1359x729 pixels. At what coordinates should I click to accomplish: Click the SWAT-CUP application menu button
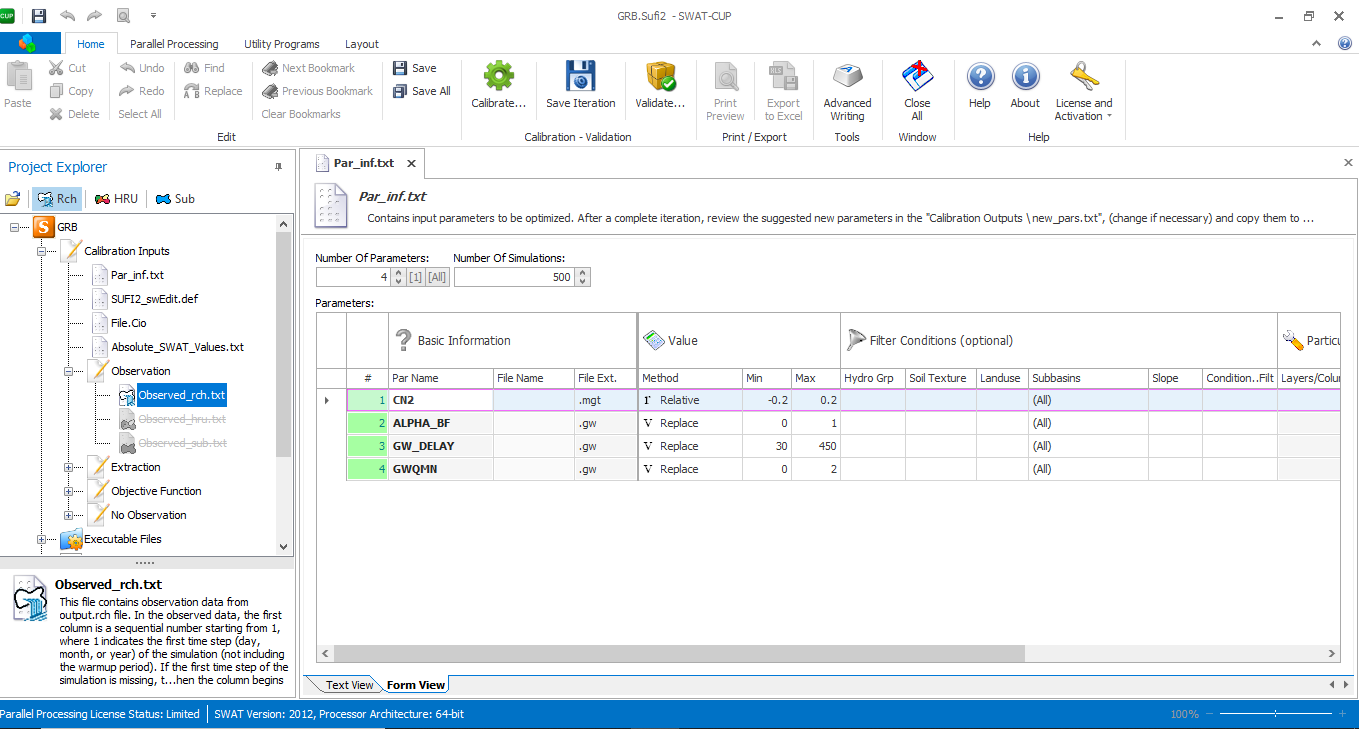pos(28,43)
